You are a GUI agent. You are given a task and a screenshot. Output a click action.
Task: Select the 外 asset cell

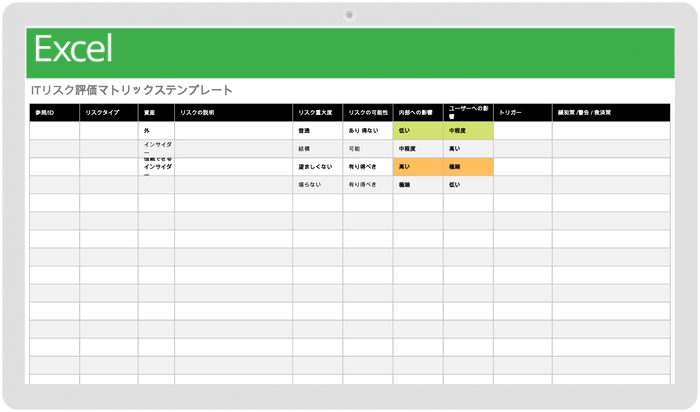pyautogui.click(x=156, y=131)
